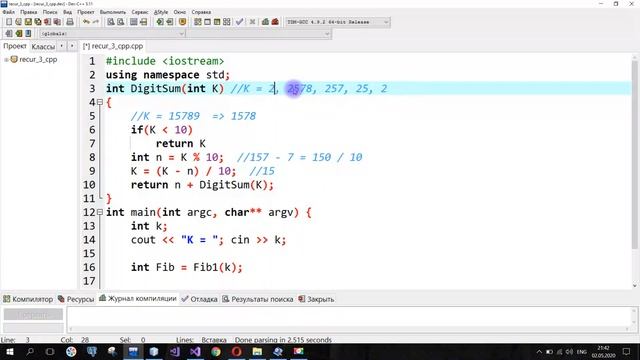Click the left tab scroll arrow beside Классы

62,46
